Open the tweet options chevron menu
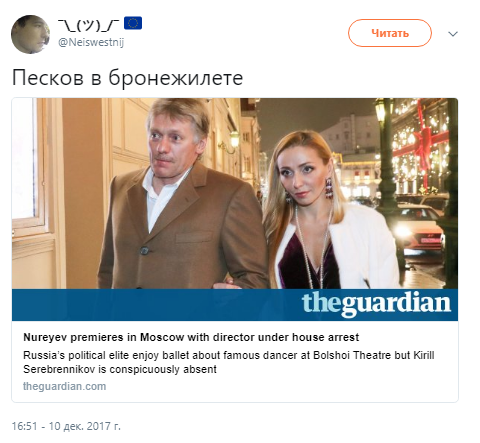Viewport: 480px width, 443px height. (453, 34)
